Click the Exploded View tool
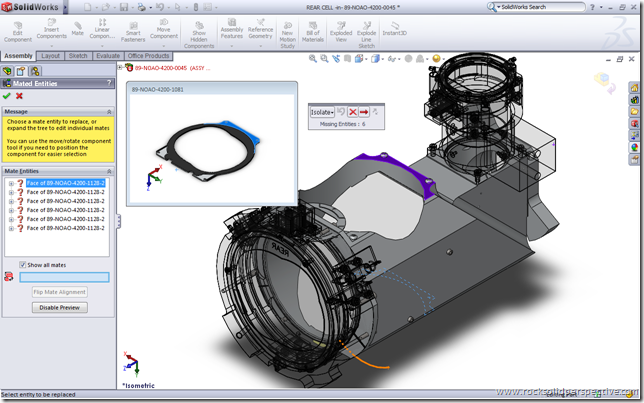The width and height of the screenshot is (644, 403). 341,32
